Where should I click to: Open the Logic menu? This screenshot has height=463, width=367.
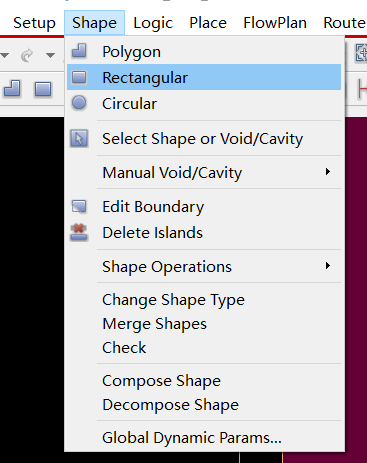[x=153, y=23]
